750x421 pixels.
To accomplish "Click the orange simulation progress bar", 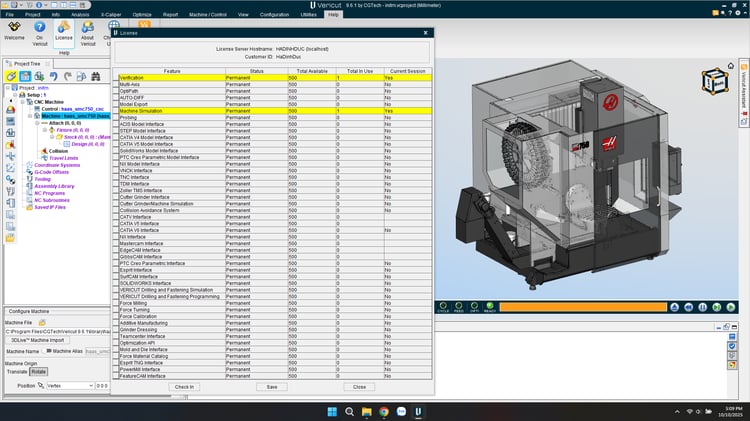I will (x=583, y=307).
